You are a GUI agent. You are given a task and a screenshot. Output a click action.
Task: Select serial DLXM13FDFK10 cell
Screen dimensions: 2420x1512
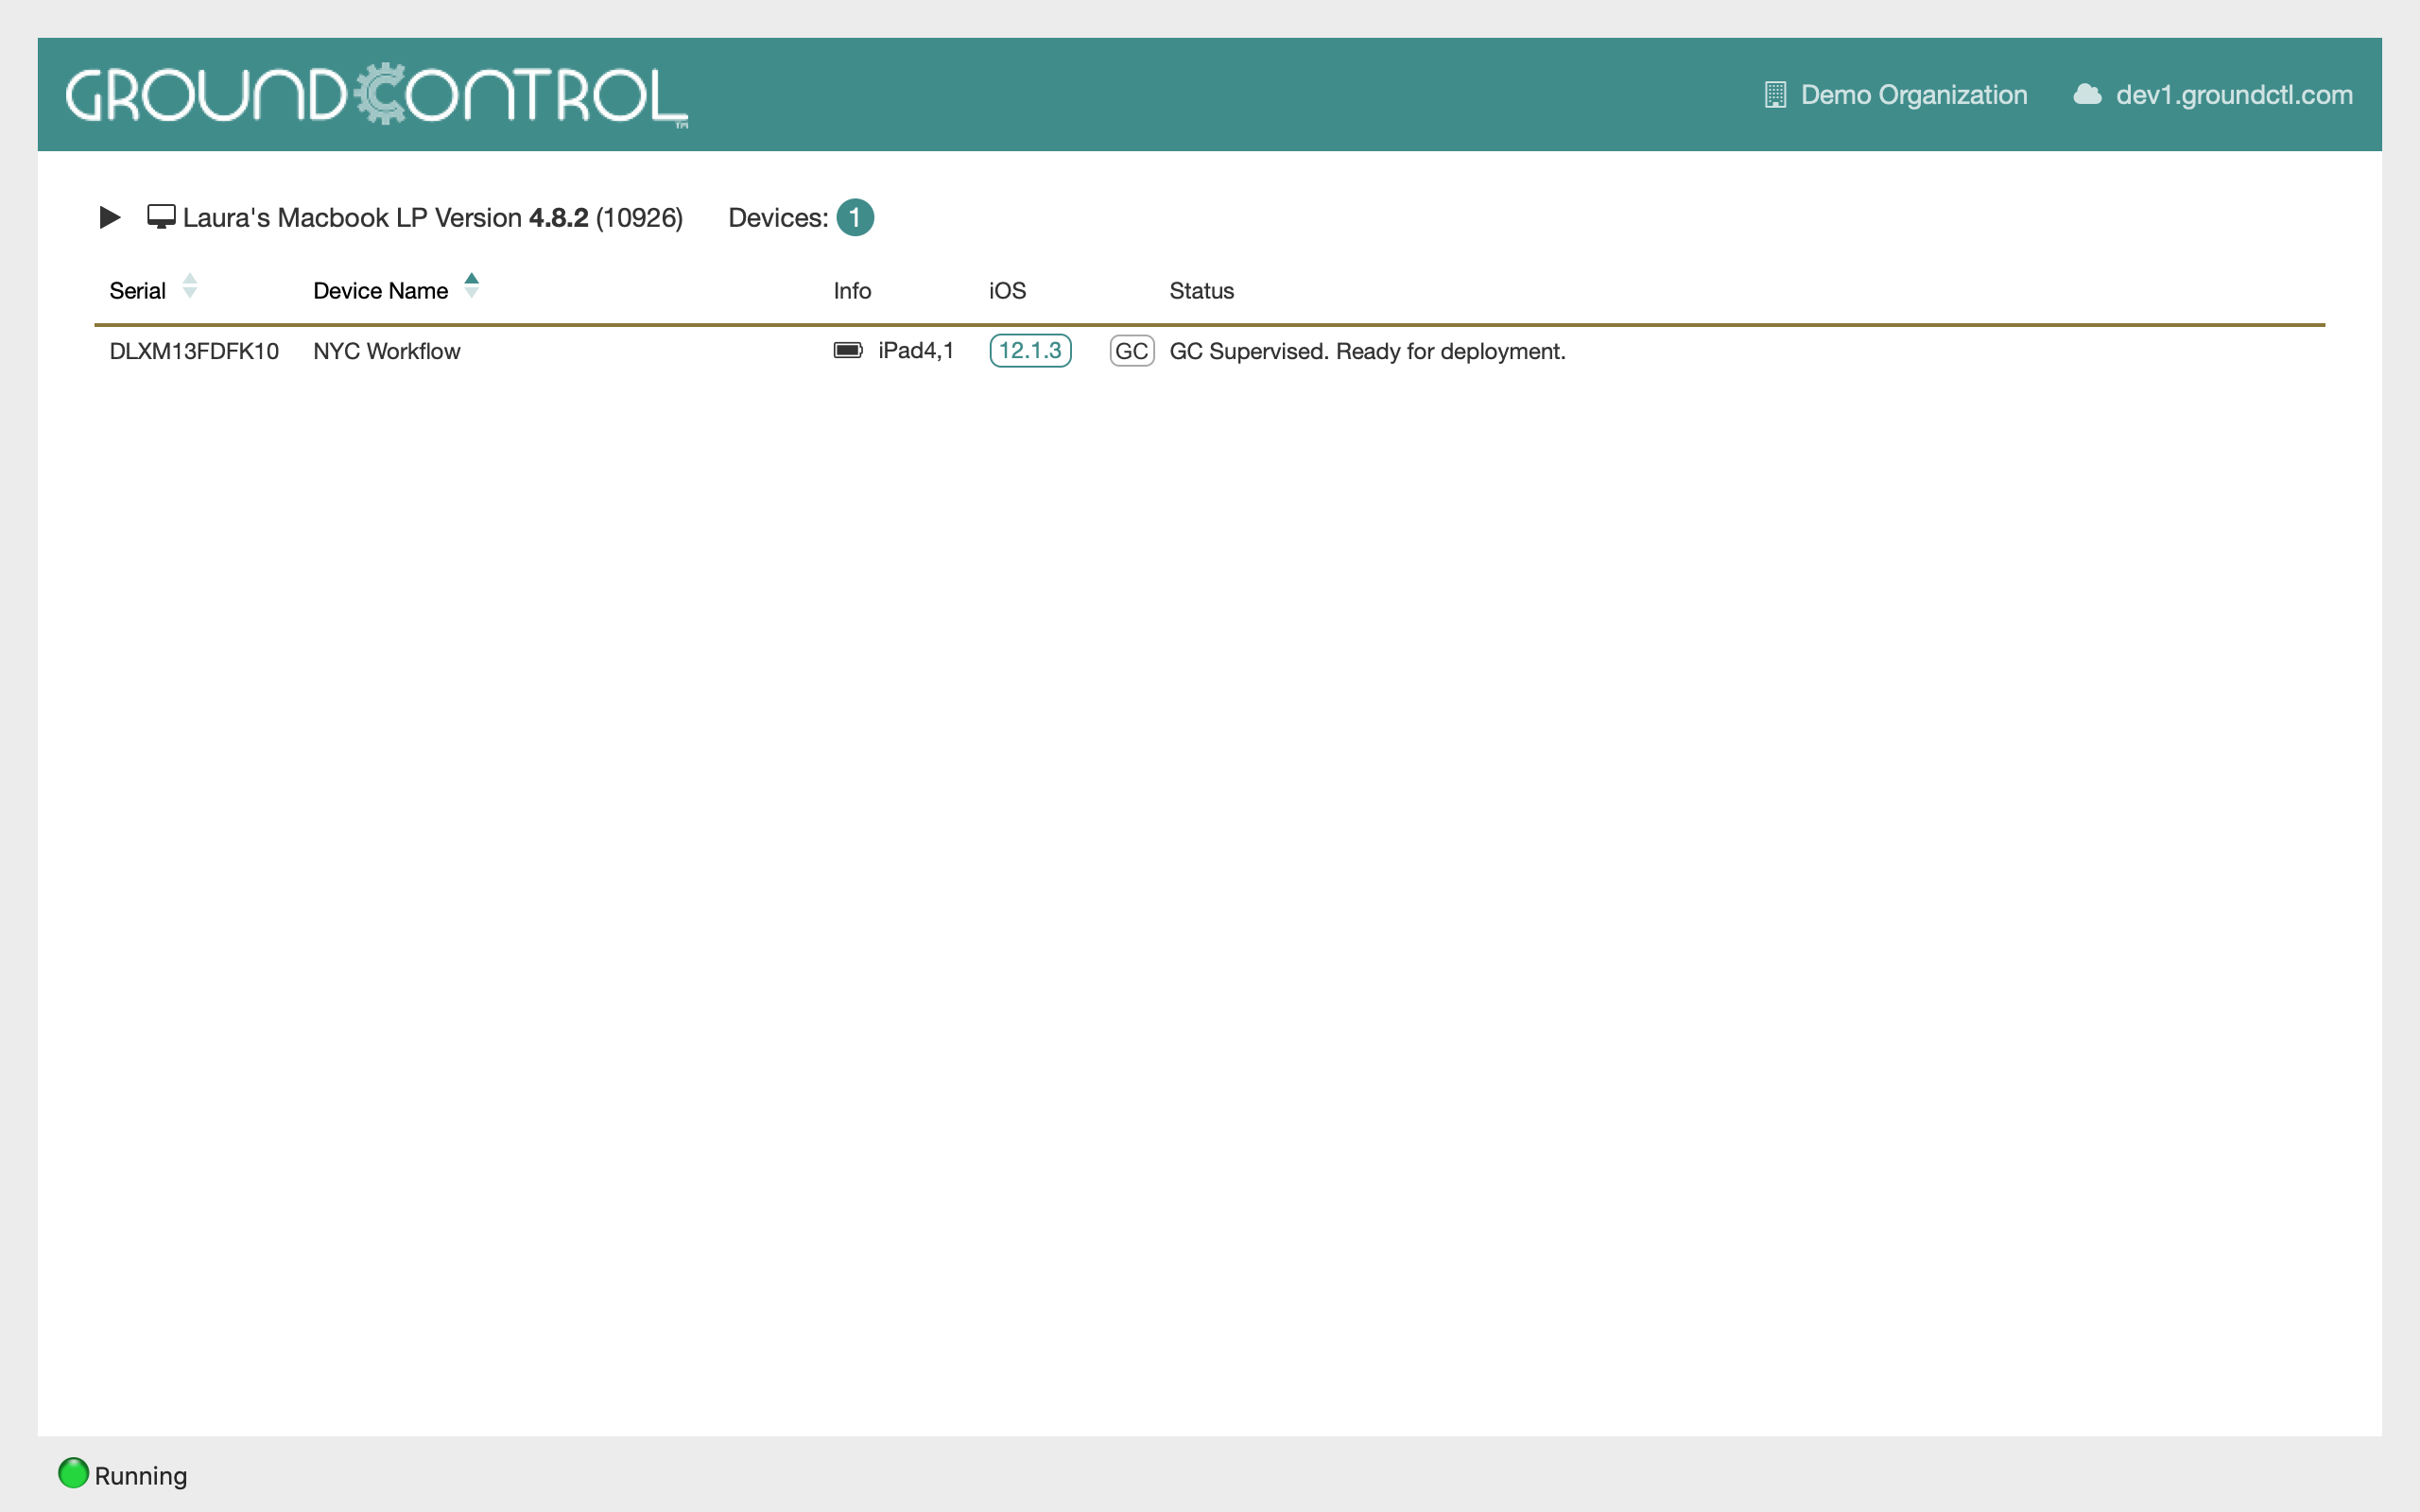coord(194,351)
